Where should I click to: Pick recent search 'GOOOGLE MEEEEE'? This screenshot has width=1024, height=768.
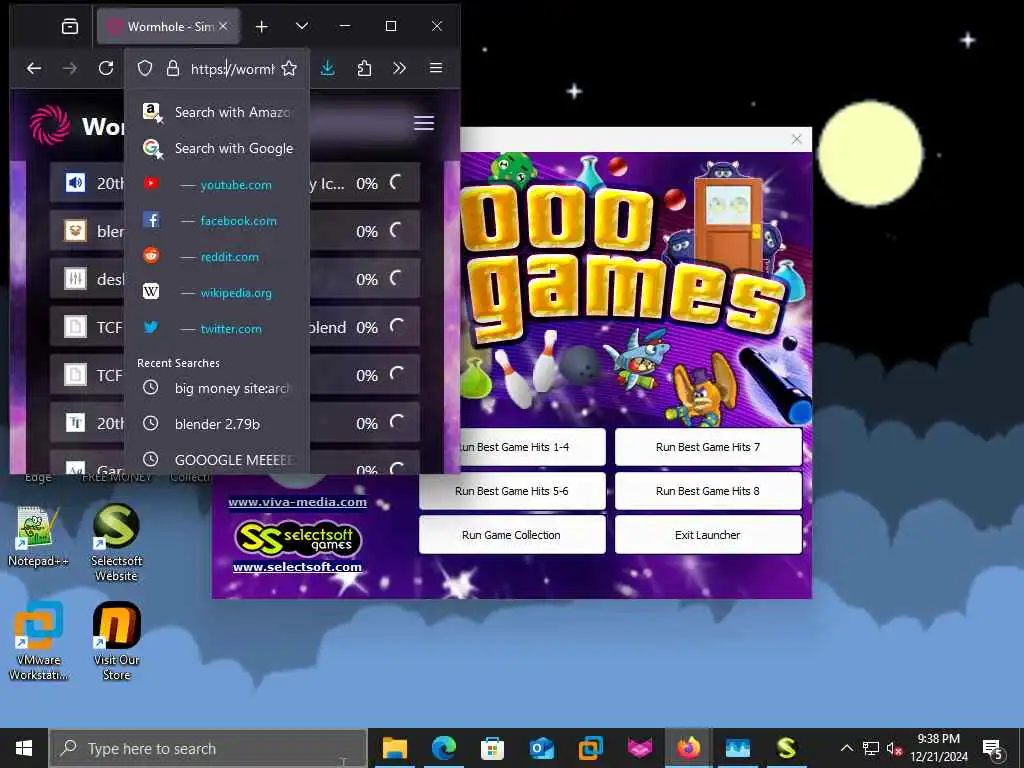(217, 460)
